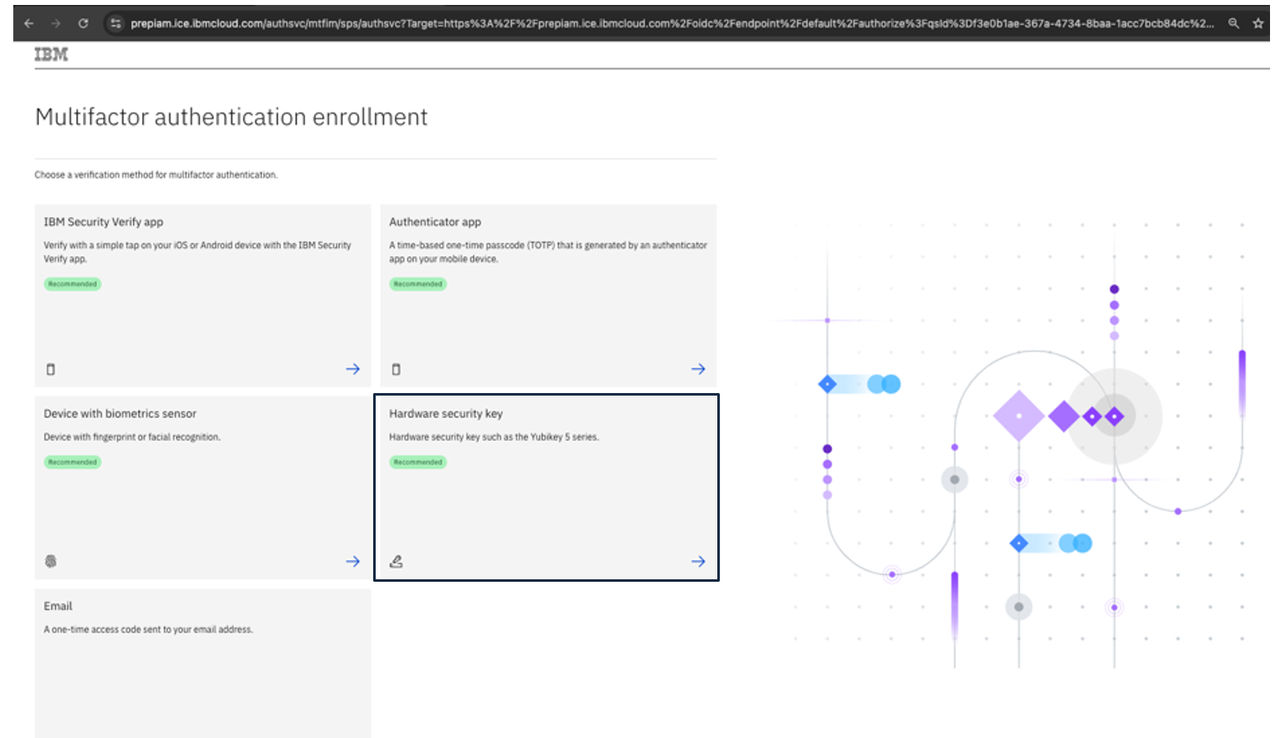Click the browser forward arrow
This screenshot has width=1280, height=738.
tap(55, 22)
